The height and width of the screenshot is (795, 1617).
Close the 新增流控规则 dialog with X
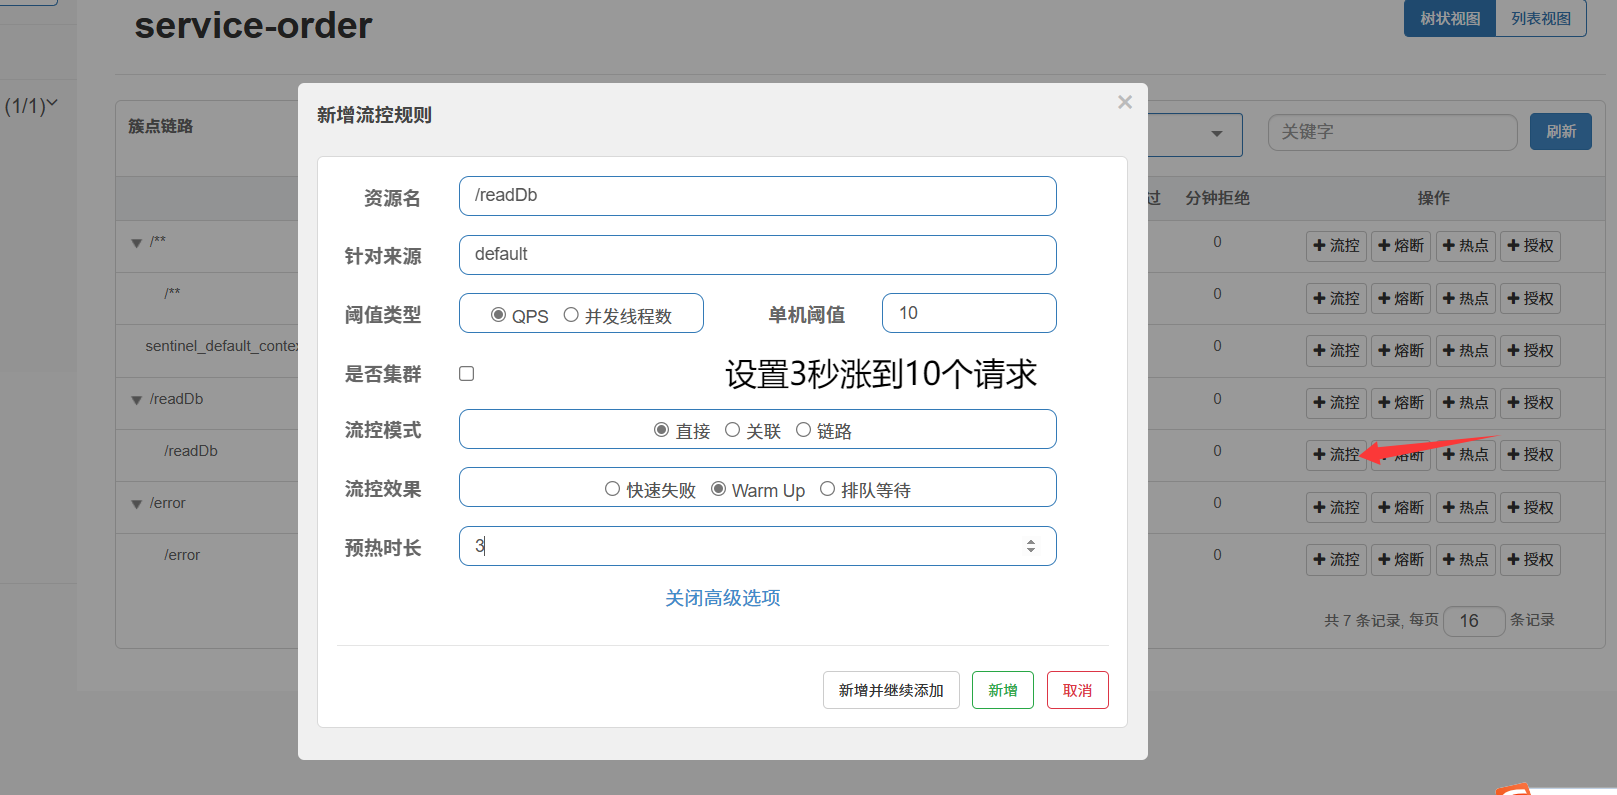[x=1125, y=102]
